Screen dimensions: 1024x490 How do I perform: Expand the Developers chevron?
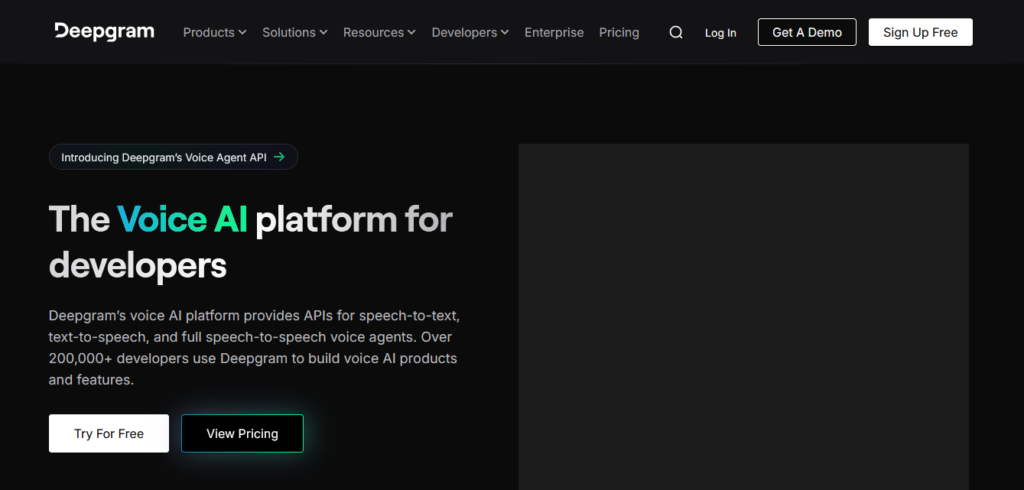coord(504,33)
